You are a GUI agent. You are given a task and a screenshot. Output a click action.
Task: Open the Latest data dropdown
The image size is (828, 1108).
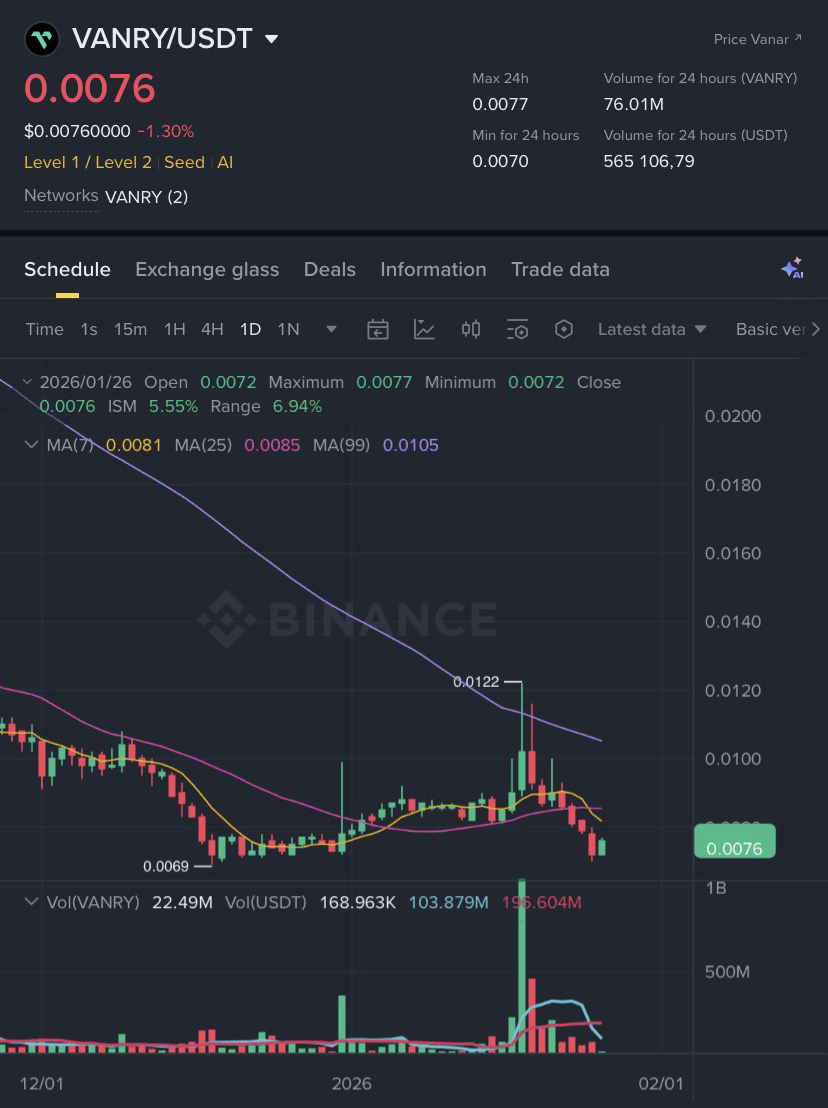tap(652, 329)
